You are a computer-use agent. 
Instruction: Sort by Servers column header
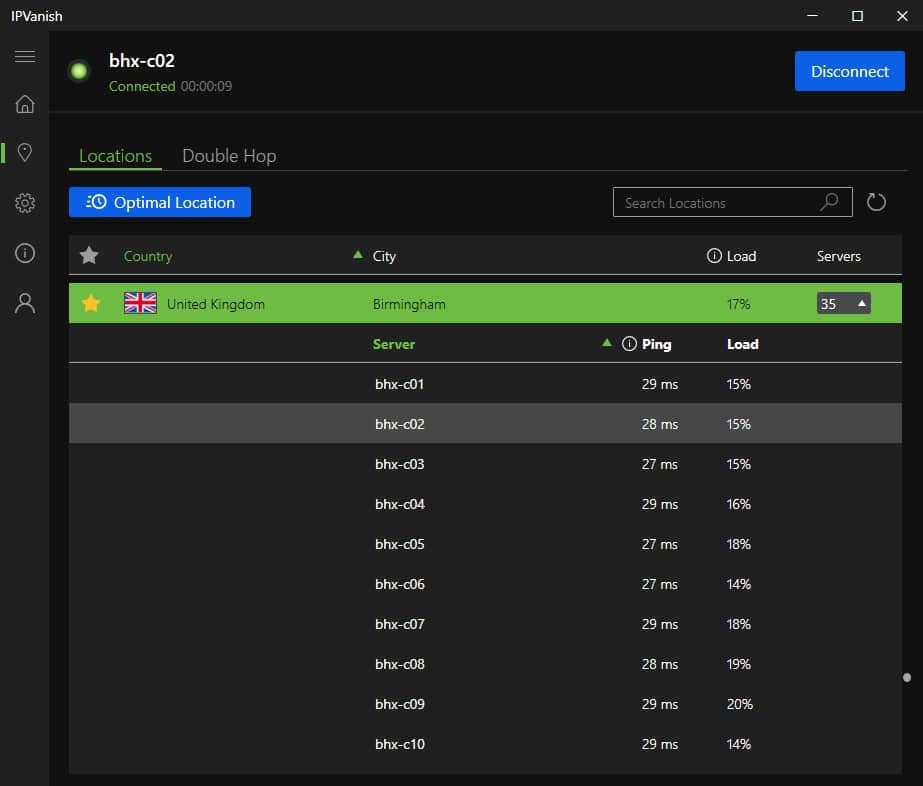[838, 256]
